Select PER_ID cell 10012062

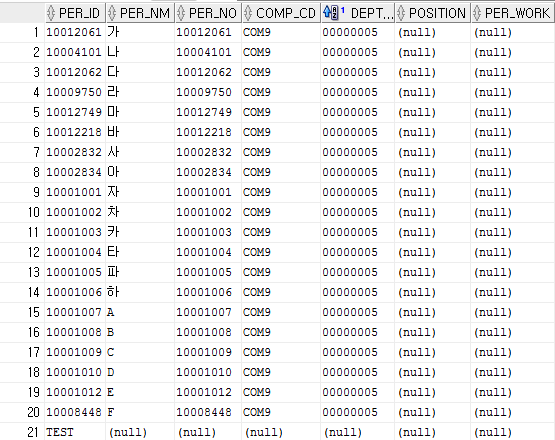[74, 72]
